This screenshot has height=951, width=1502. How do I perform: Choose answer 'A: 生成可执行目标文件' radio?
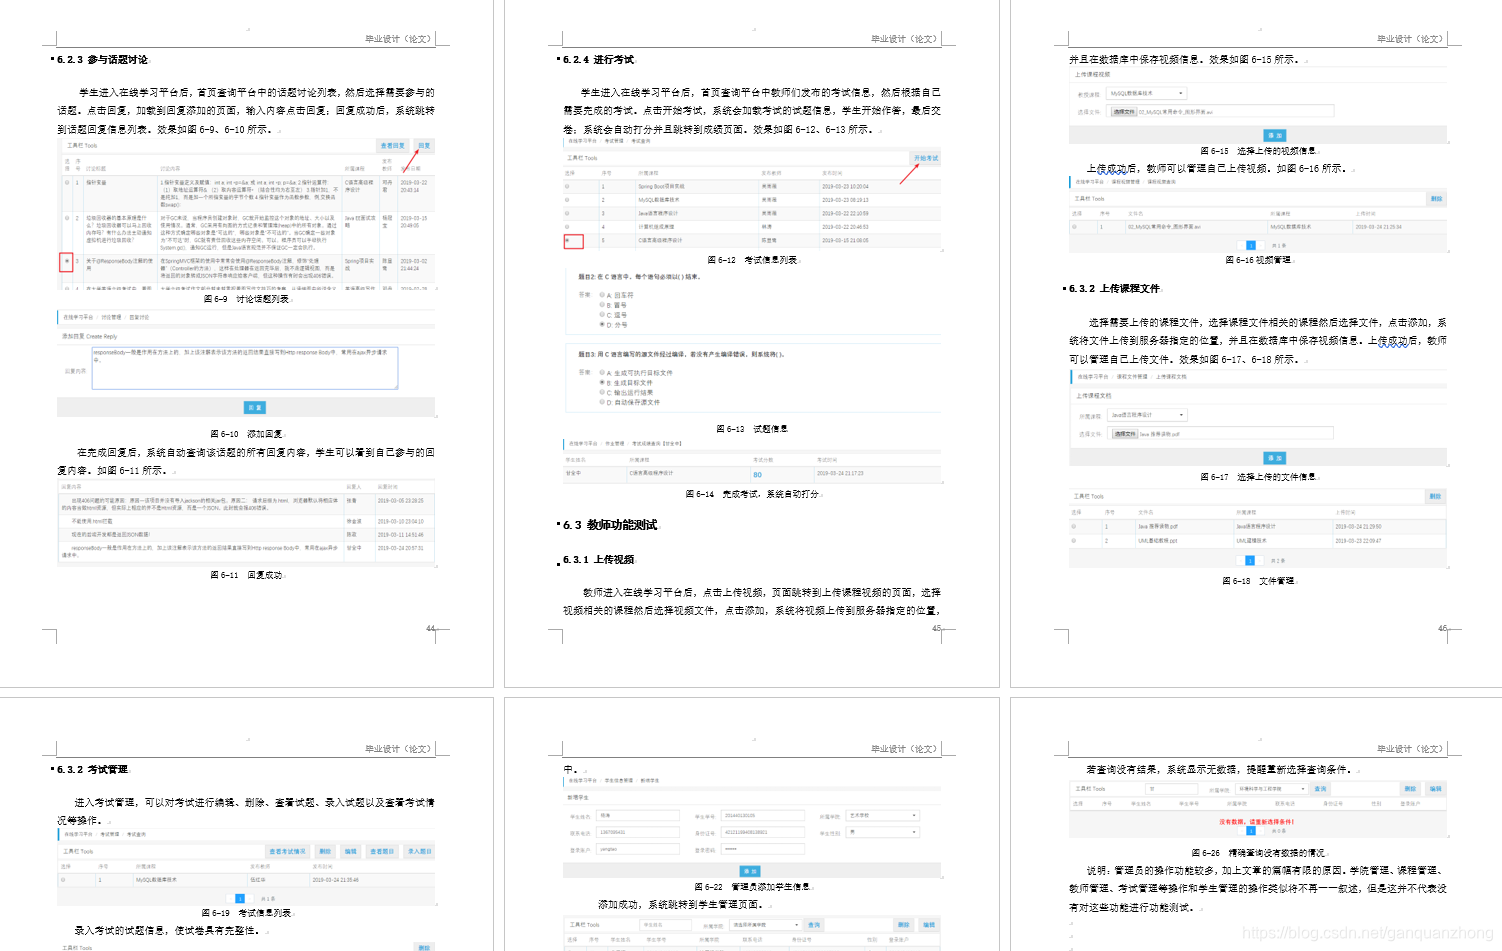click(x=602, y=373)
